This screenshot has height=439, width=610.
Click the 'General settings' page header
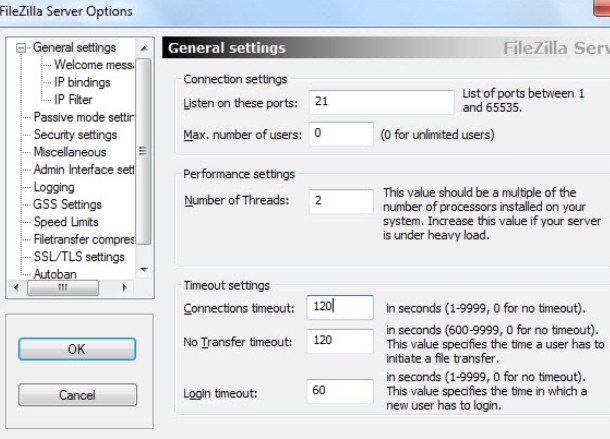pyautogui.click(x=227, y=48)
